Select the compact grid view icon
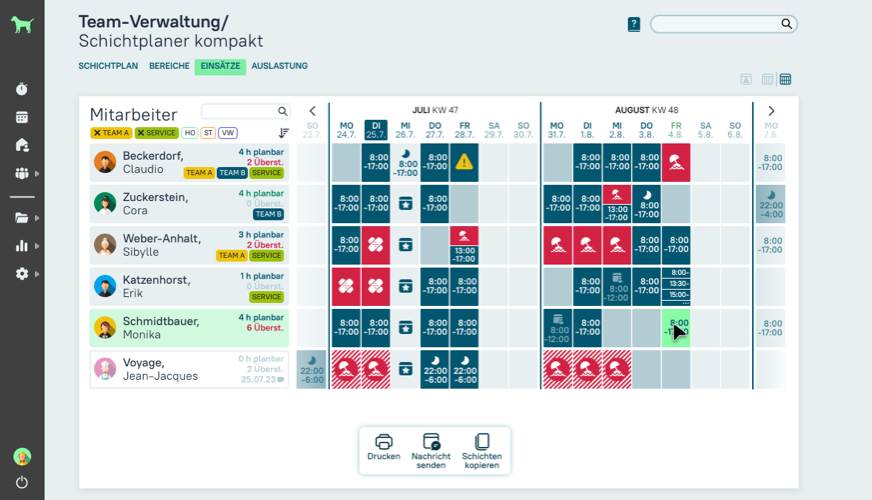This screenshot has width=872, height=500. (x=786, y=79)
